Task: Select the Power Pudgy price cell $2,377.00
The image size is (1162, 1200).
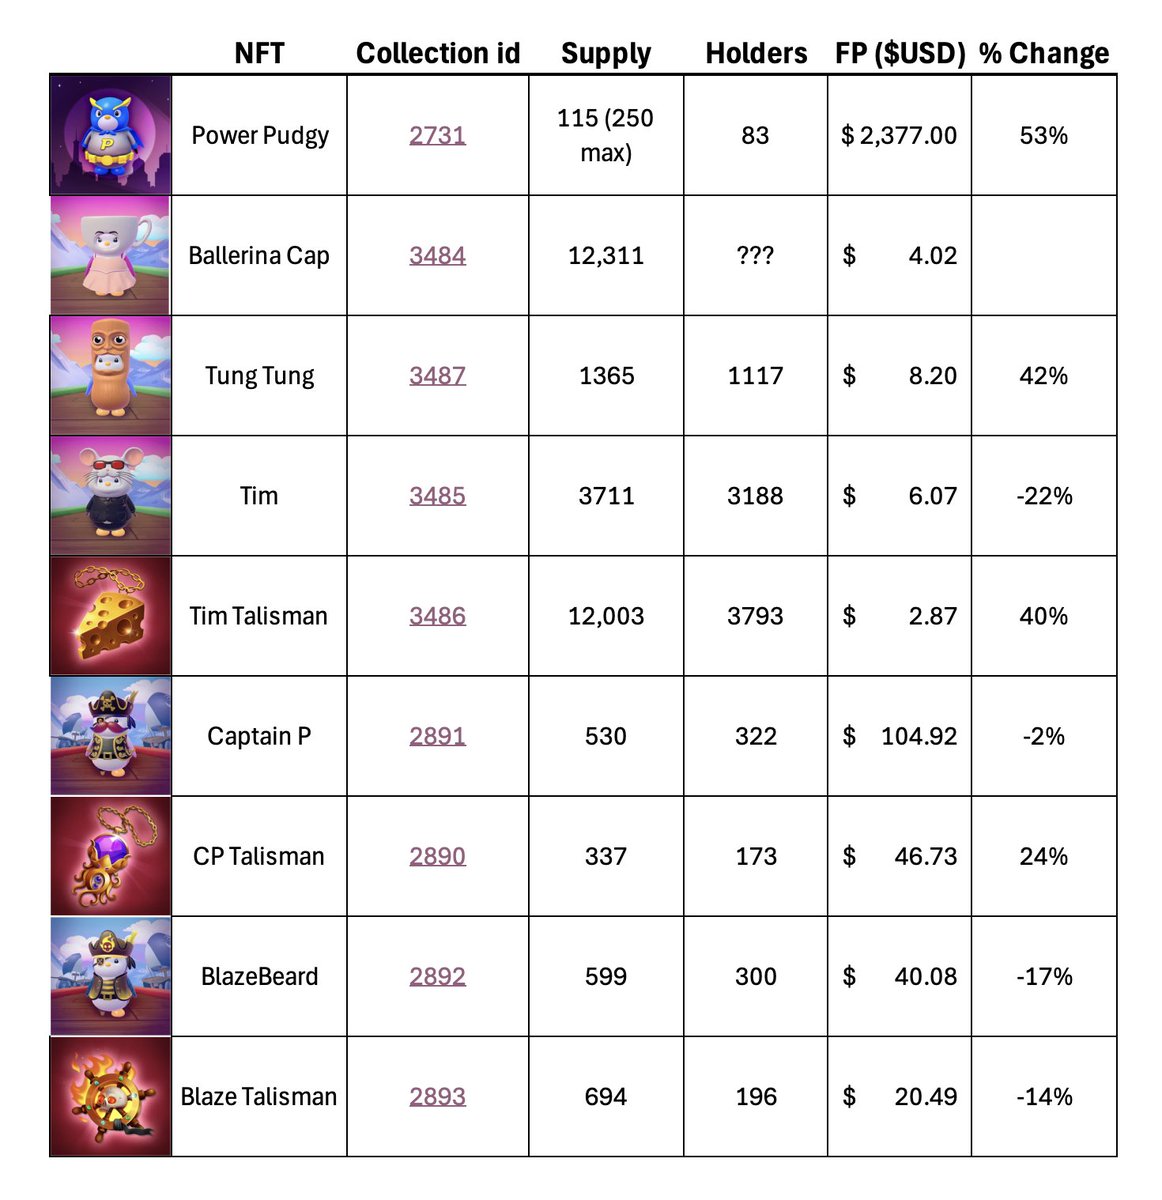Action: pyautogui.click(x=899, y=135)
